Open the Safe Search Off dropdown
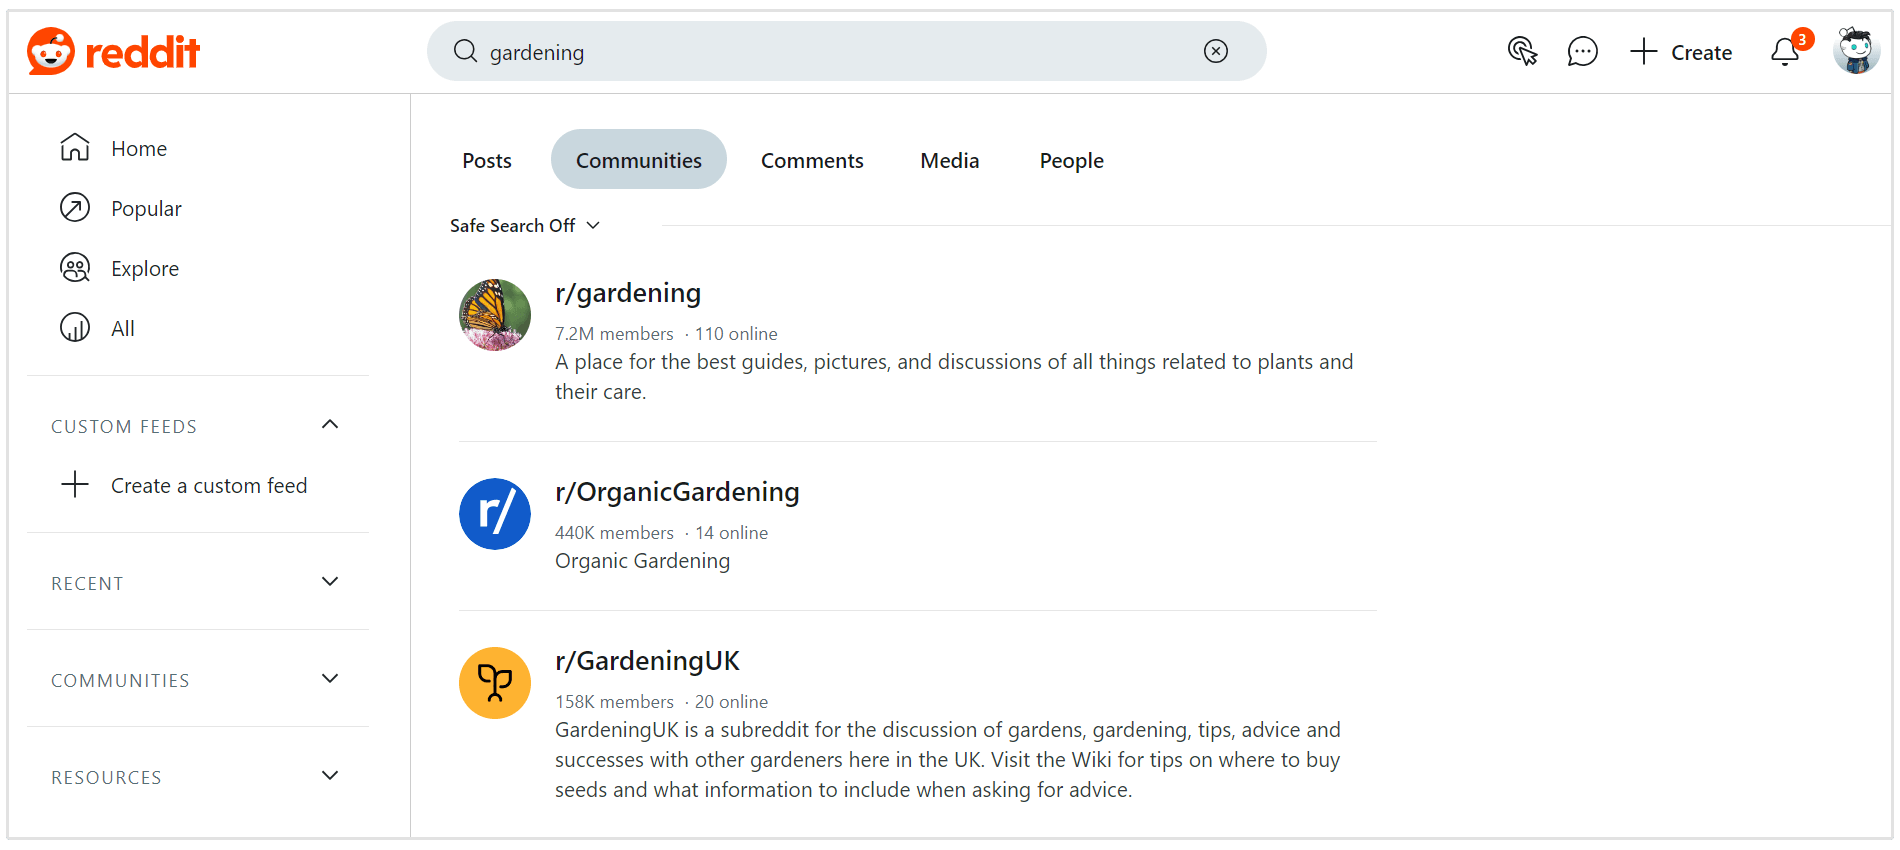The image size is (1900, 850). [525, 226]
